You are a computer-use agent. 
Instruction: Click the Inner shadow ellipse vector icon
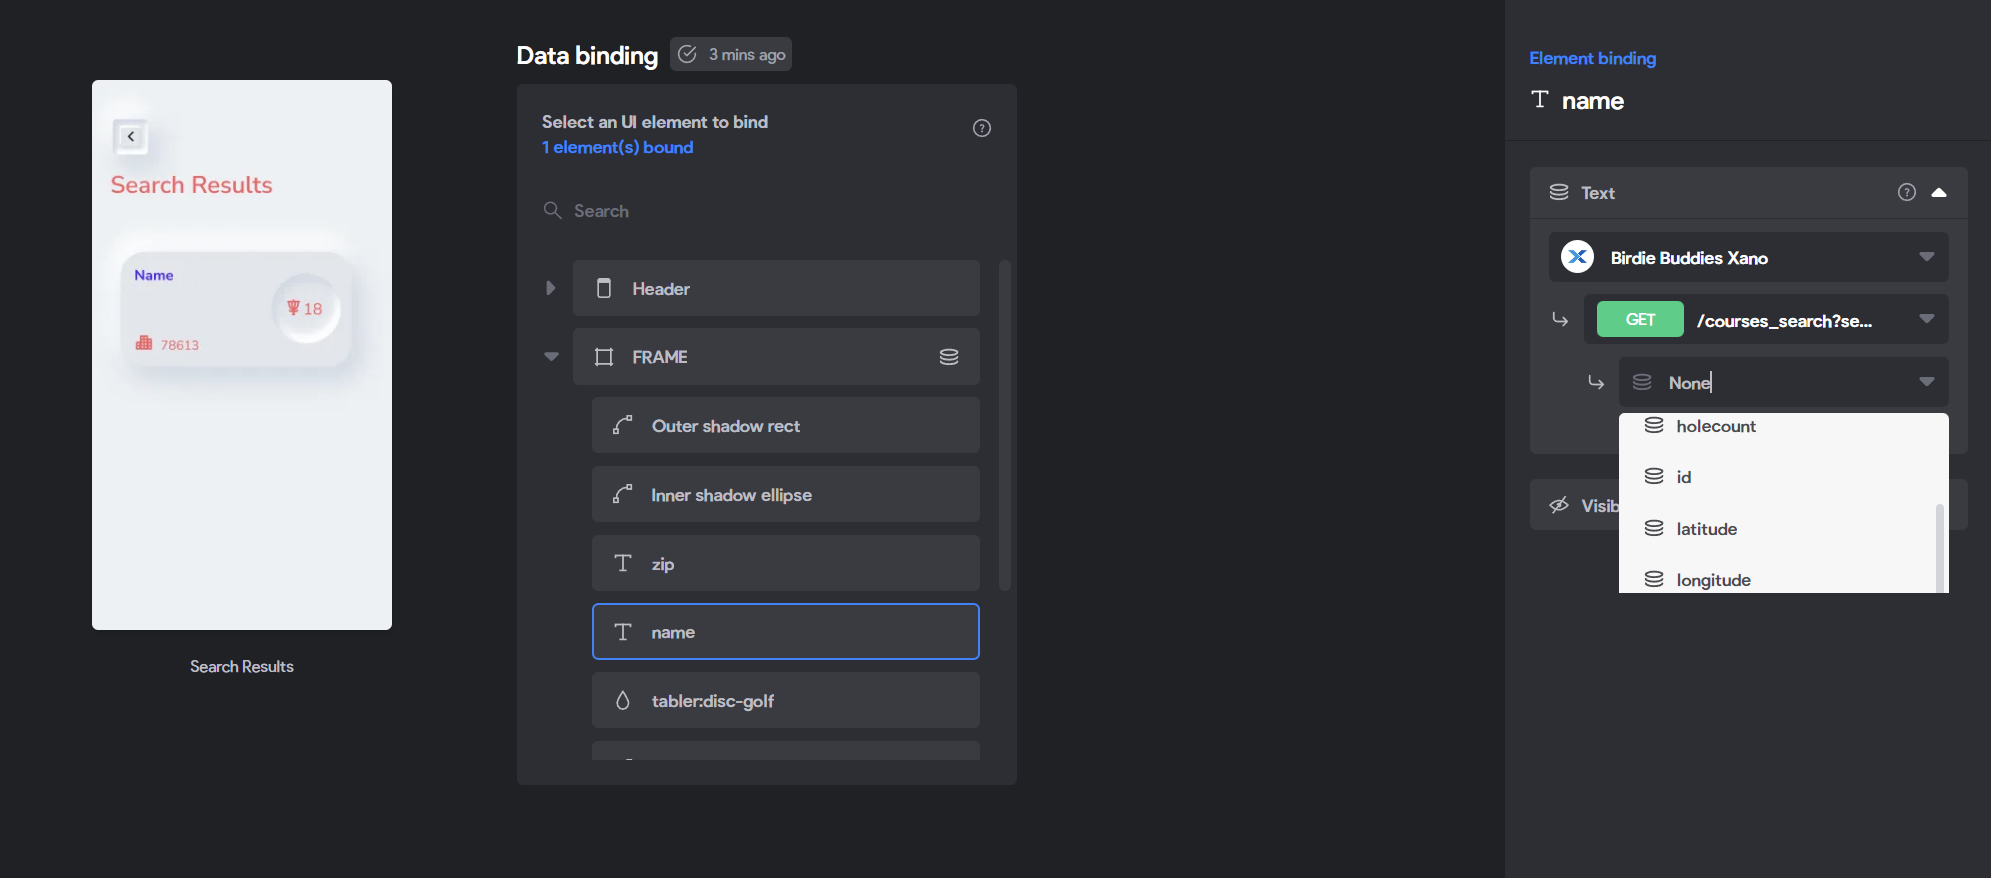pos(623,494)
